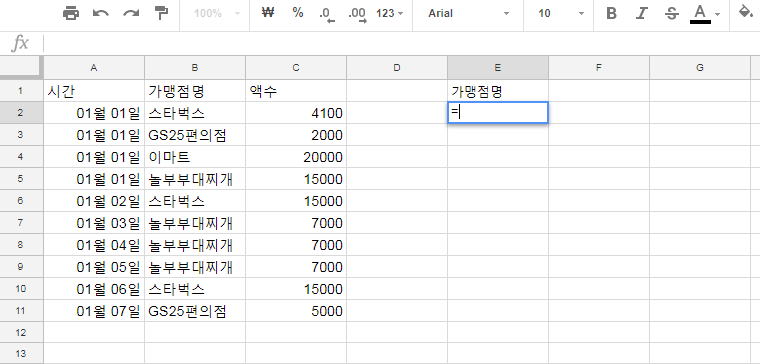
Task: Select cell B10 스타벅스
Action: [x=195, y=289]
